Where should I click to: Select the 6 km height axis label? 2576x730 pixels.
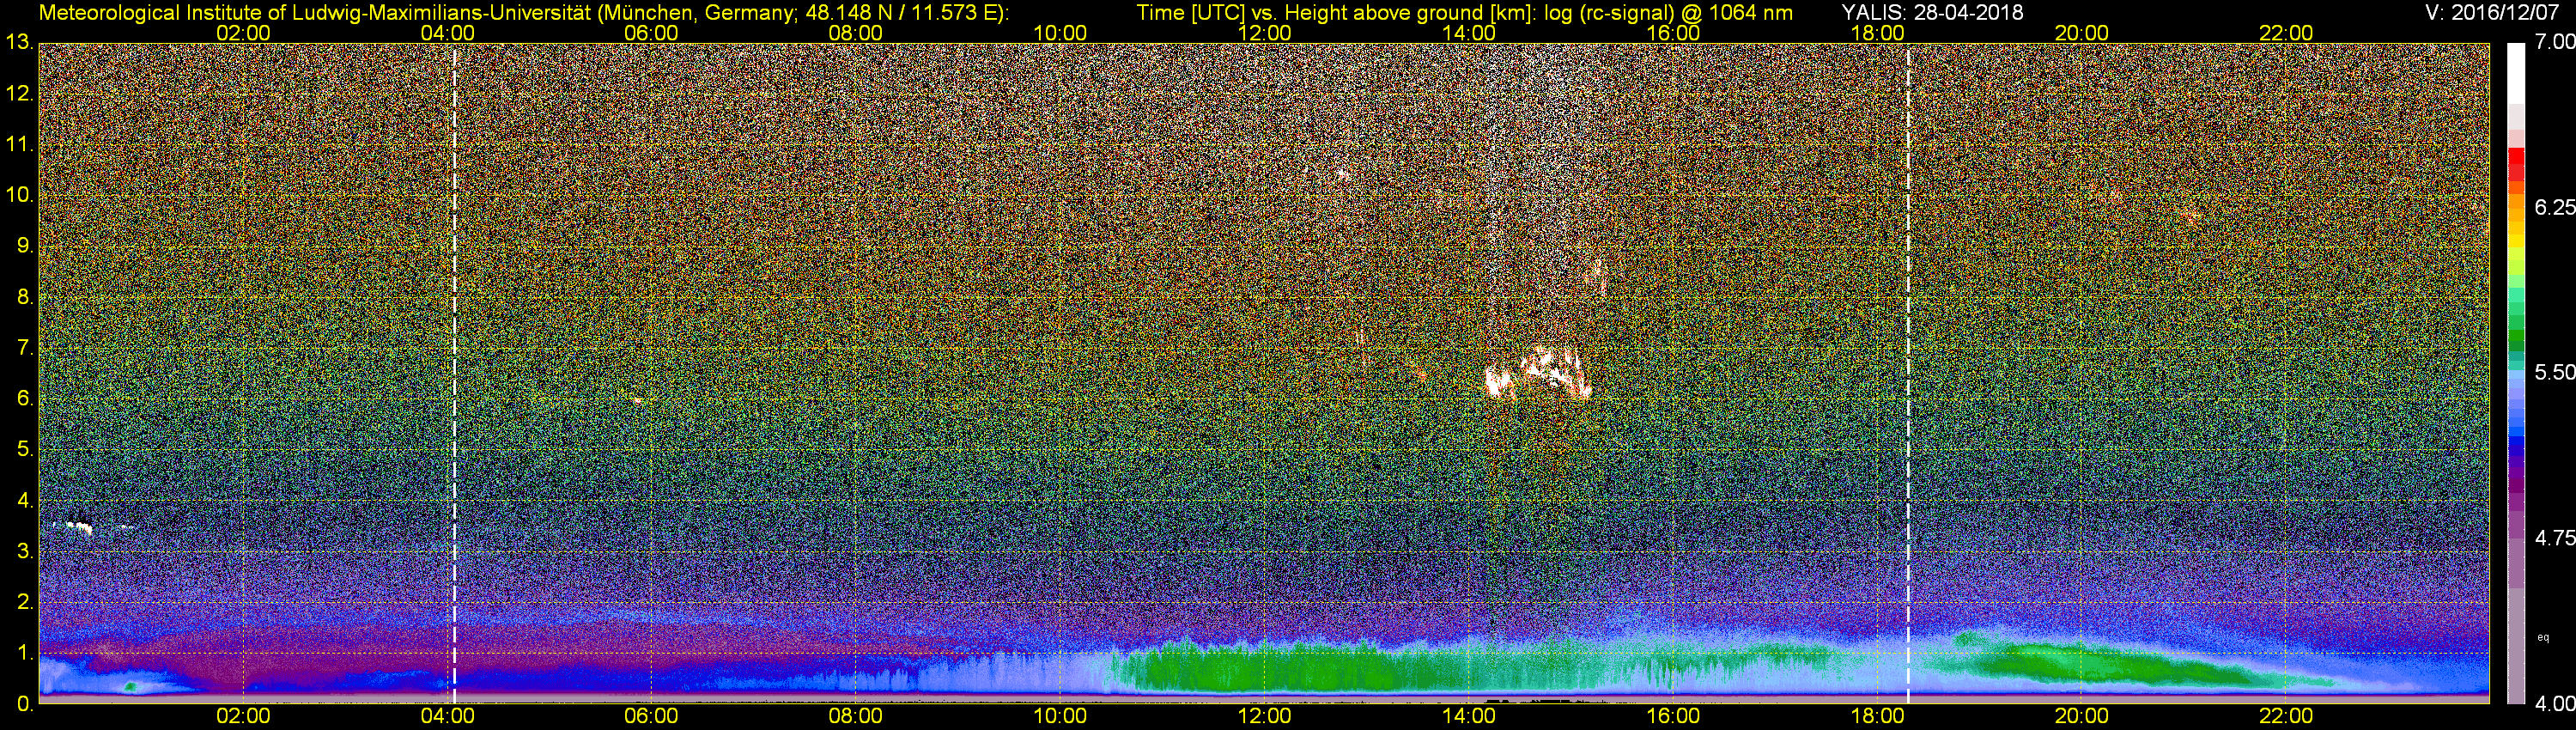(x=25, y=398)
